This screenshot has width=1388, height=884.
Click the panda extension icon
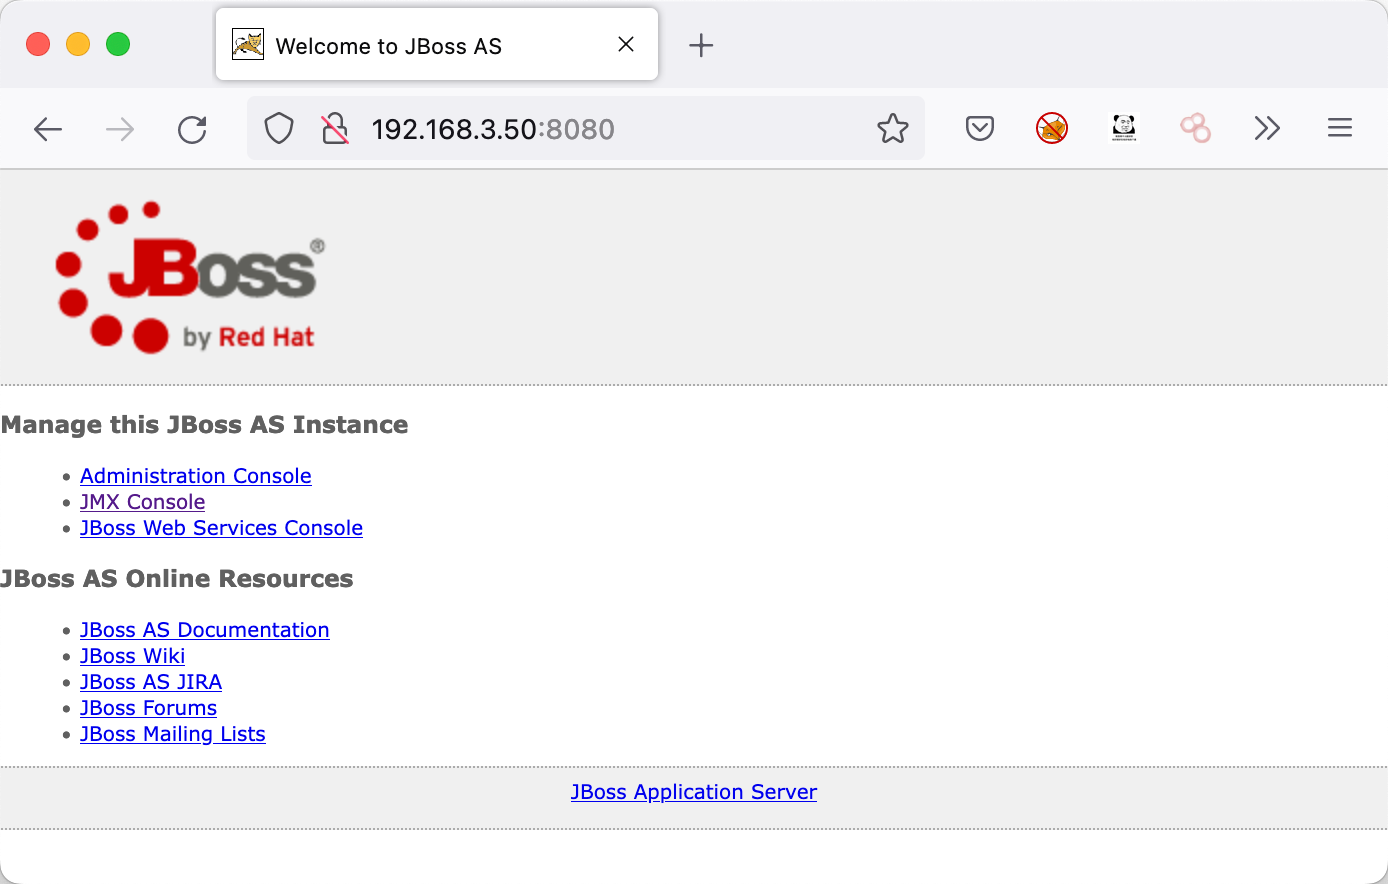click(1124, 128)
